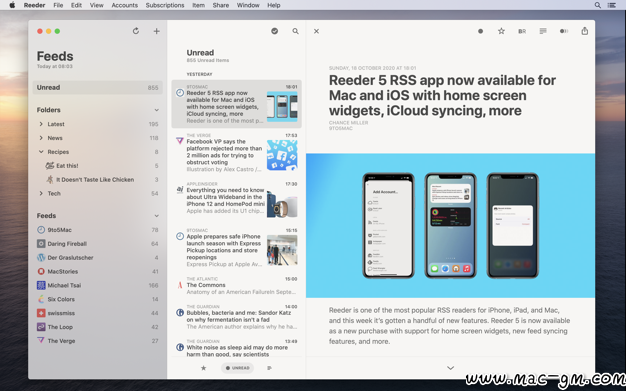Click Apple Store pickup thumbnail
The image size is (626, 391).
click(x=282, y=250)
